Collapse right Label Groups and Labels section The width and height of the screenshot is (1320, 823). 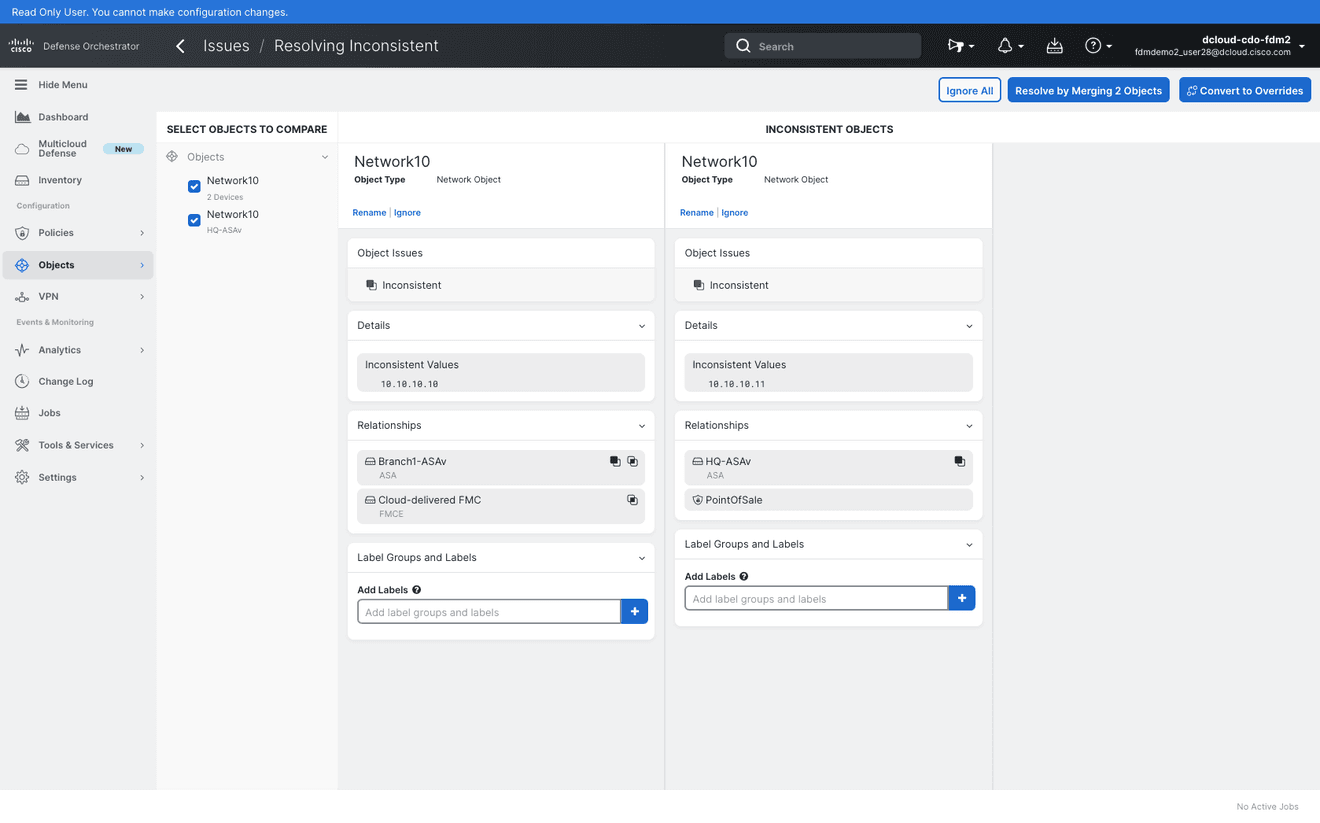click(969, 545)
